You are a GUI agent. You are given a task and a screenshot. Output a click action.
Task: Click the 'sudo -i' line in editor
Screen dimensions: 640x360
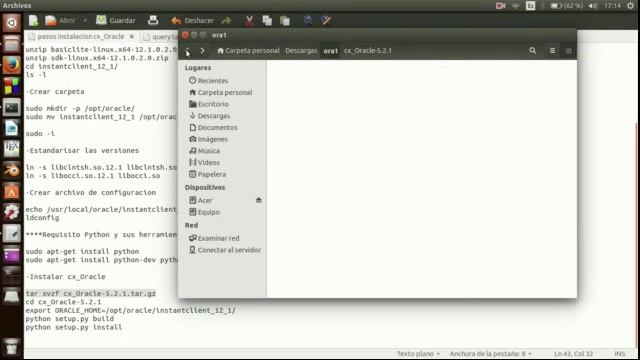[40, 133]
